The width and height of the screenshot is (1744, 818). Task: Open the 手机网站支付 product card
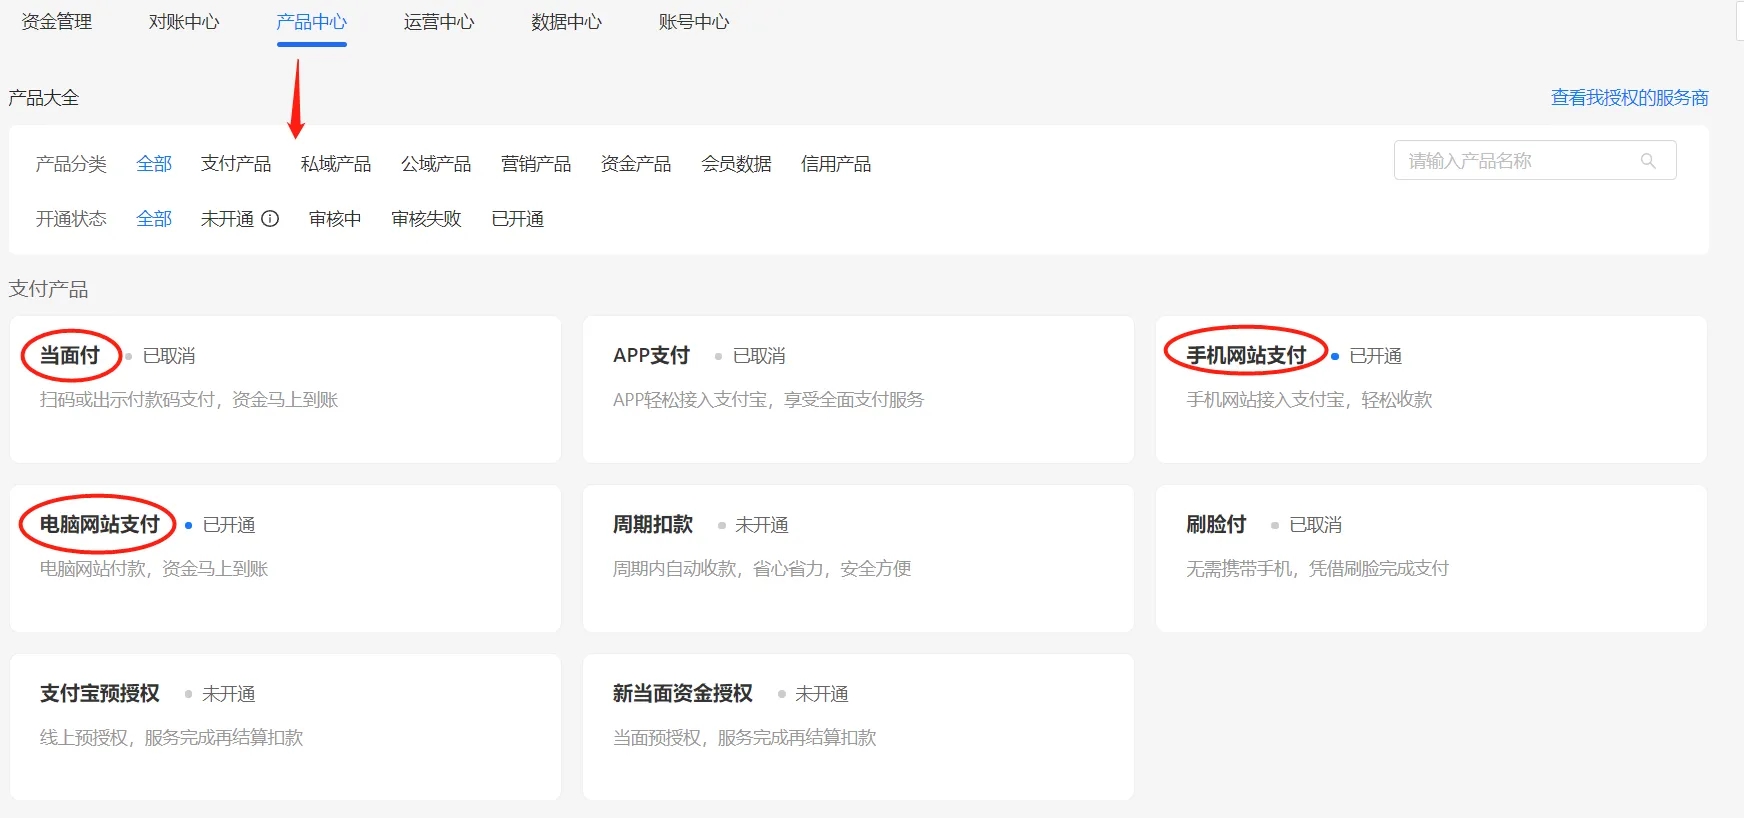[x=1431, y=389]
